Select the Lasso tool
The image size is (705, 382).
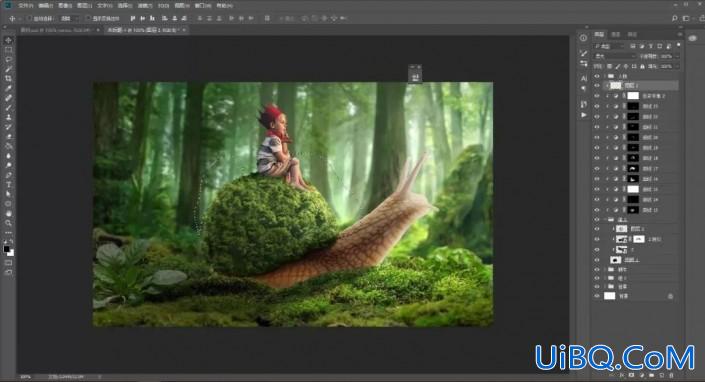pyautogui.click(x=9, y=59)
